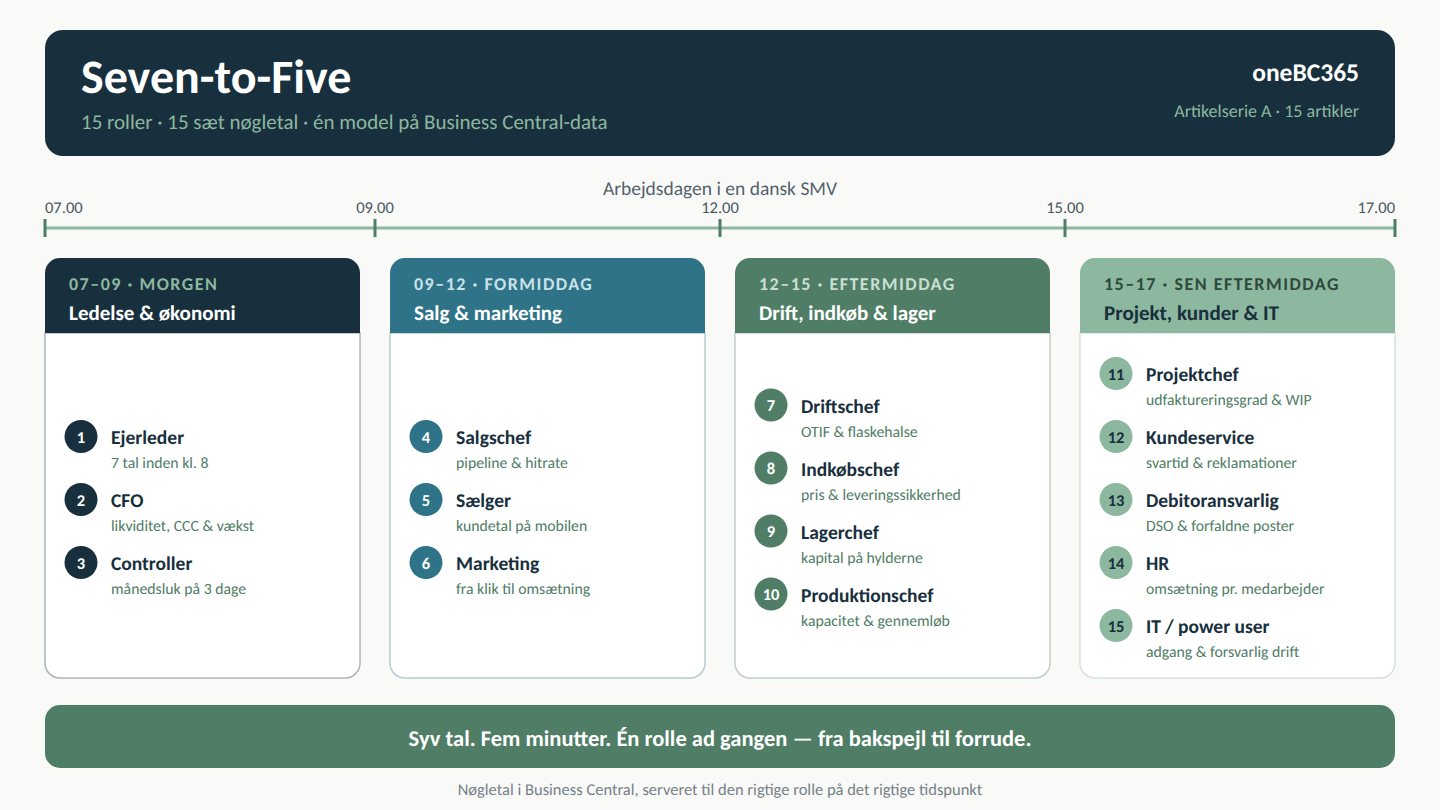Click the Kundeservice role title
The height and width of the screenshot is (810, 1440).
click(x=1200, y=437)
